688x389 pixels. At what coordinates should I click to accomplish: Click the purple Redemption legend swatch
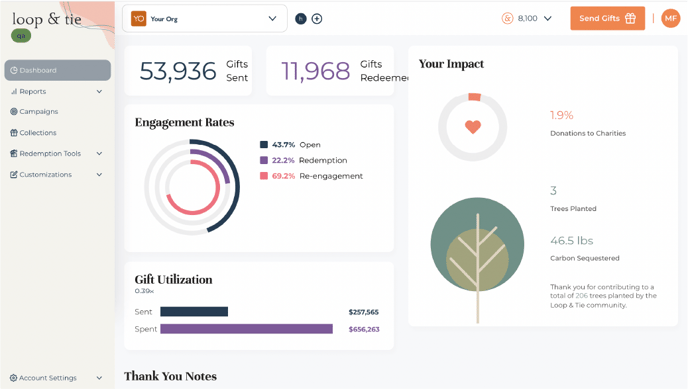(264, 160)
